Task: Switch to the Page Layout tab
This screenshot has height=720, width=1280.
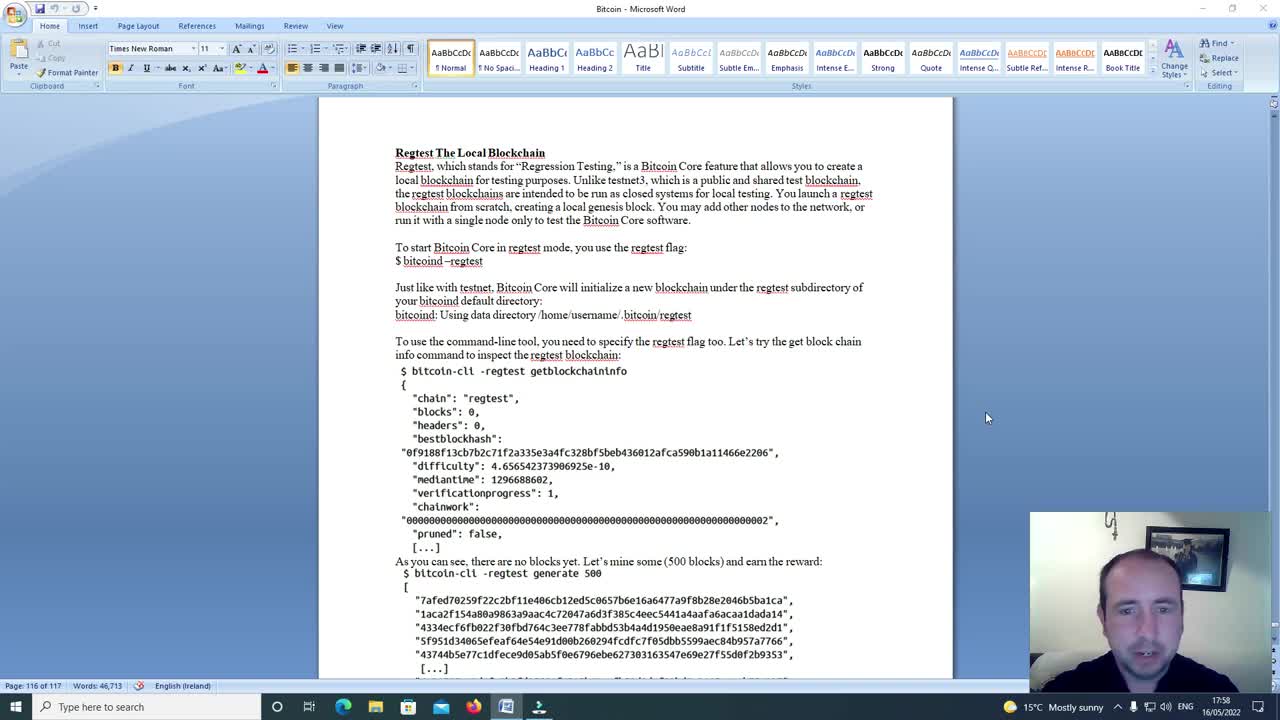Action: click(x=138, y=26)
